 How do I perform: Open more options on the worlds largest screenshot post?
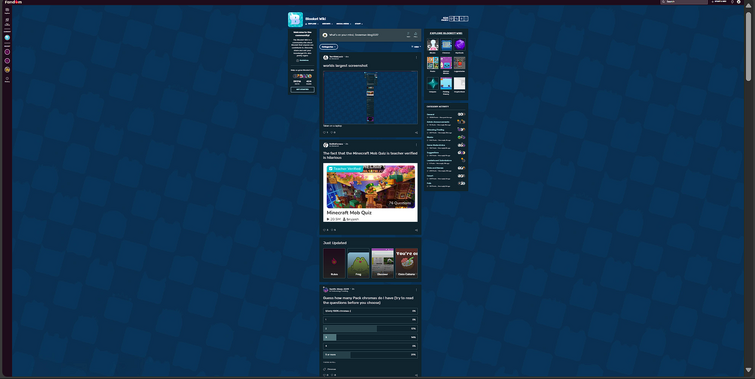pyautogui.click(x=417, y=57)
